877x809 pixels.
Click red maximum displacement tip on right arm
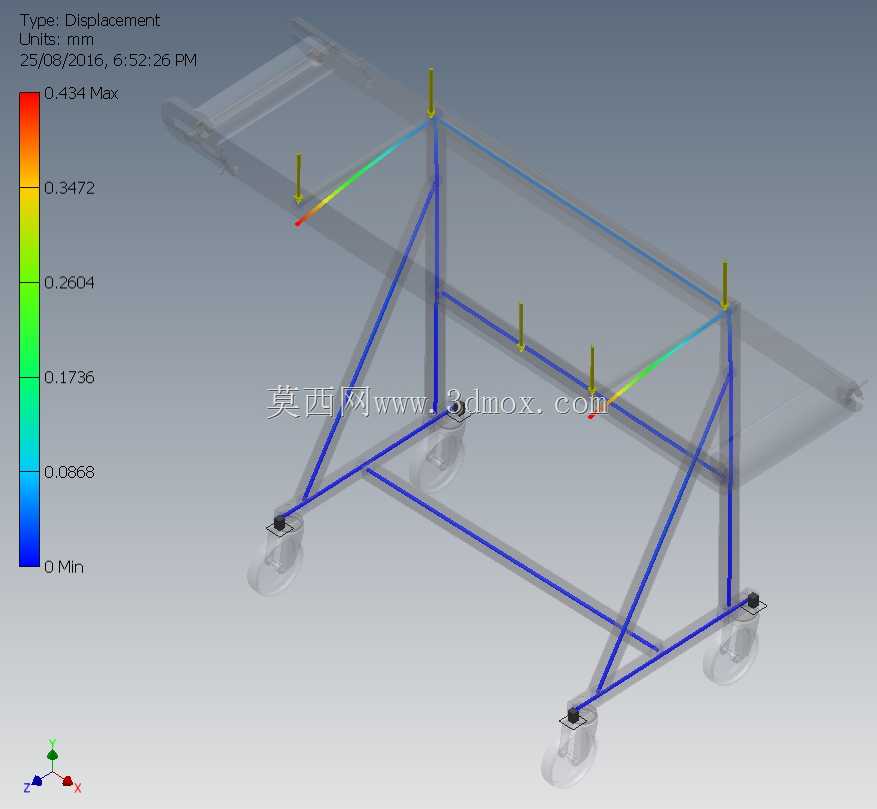(592, 415)
